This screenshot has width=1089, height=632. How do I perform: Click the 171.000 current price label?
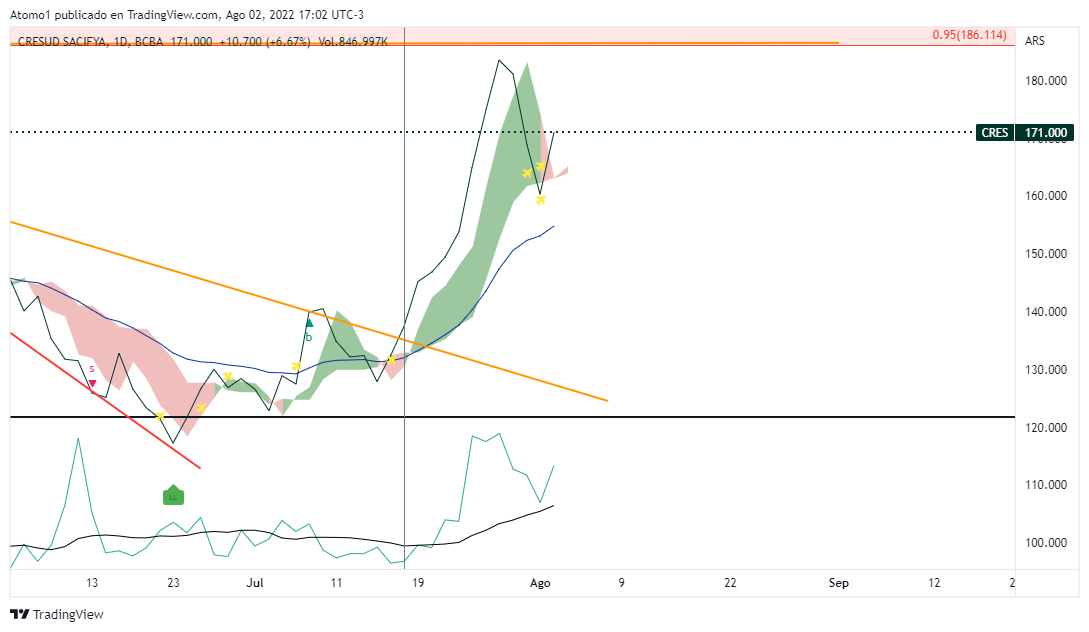(1045, 133)
